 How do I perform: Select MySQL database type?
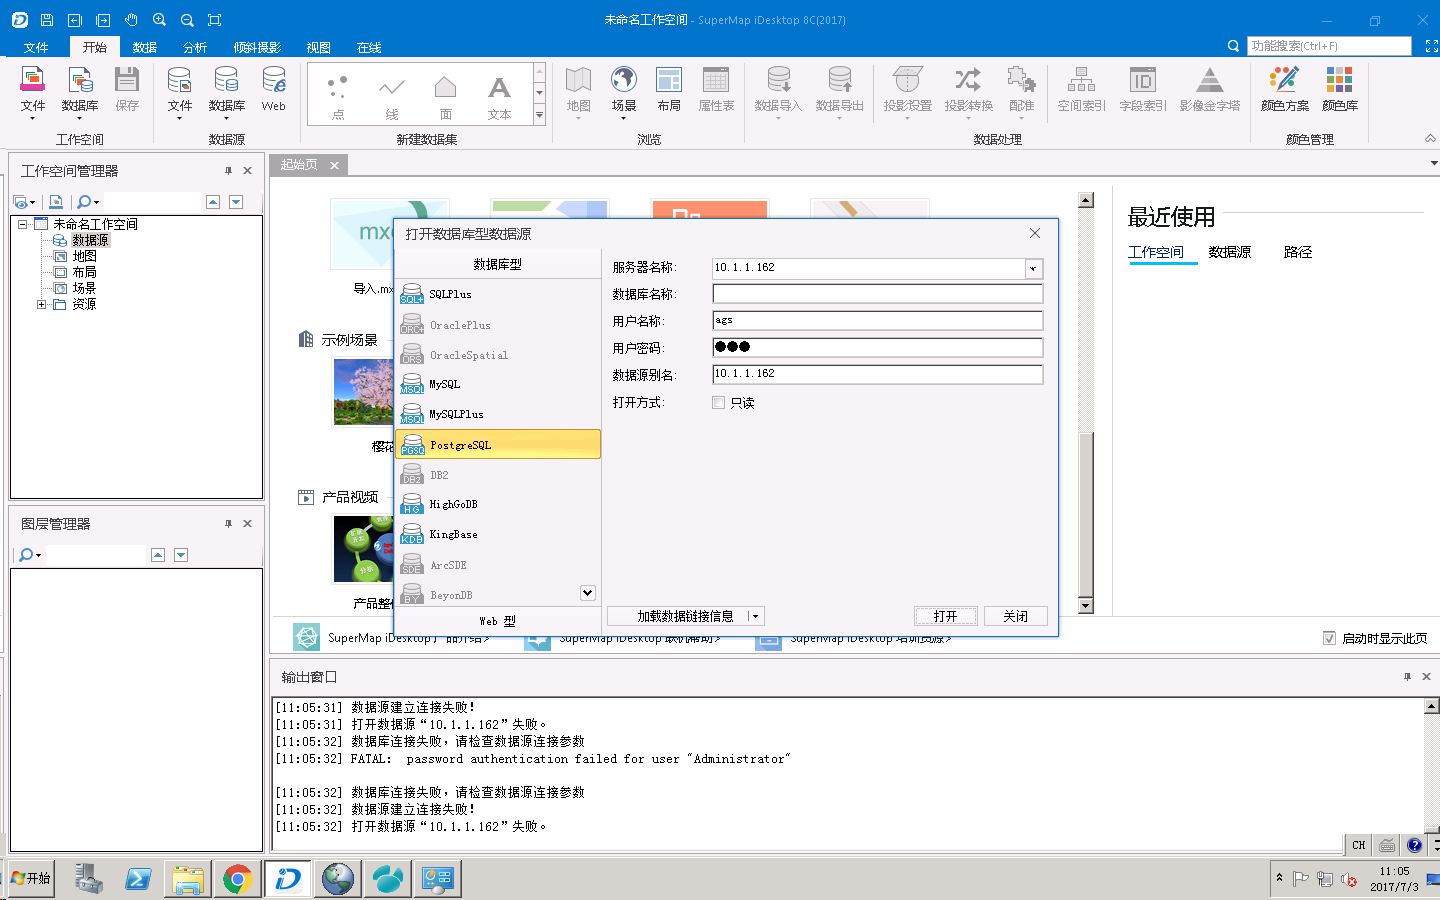[x=498, y=384]
